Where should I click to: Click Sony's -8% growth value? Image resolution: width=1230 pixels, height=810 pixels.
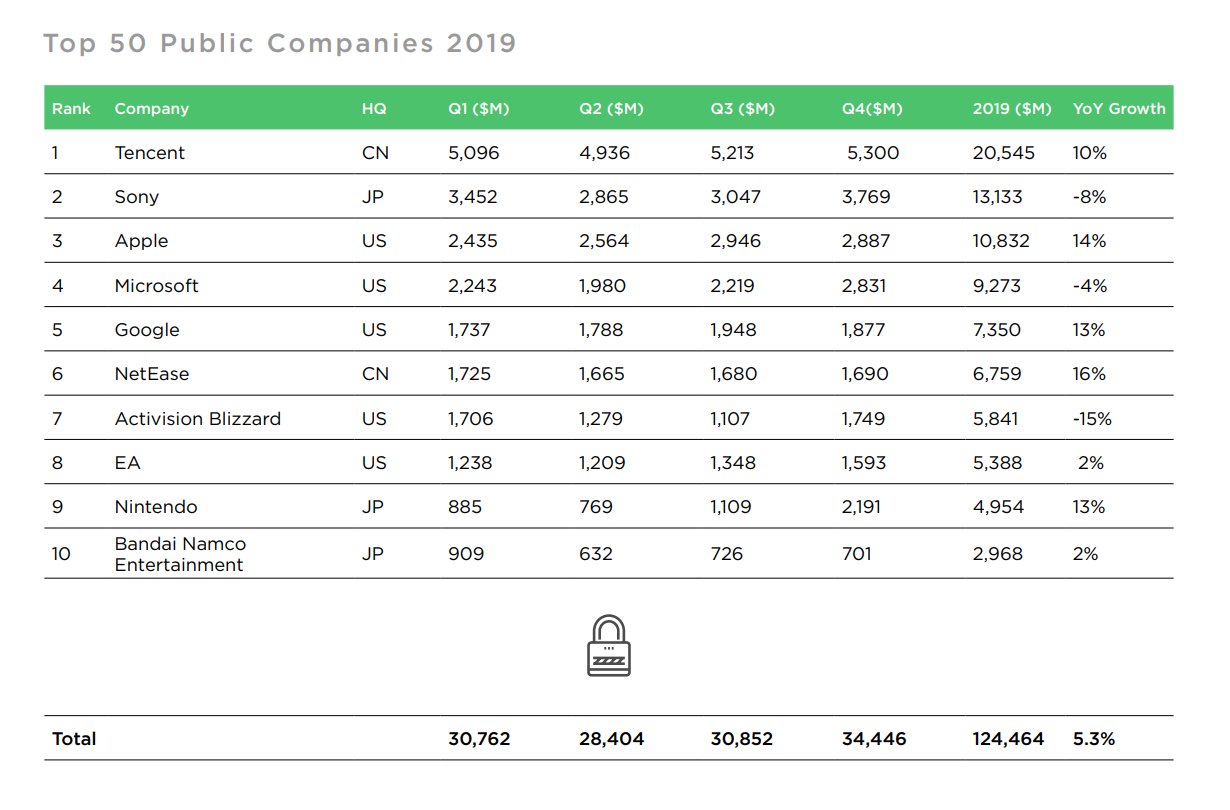click(x=1089, y=197)
